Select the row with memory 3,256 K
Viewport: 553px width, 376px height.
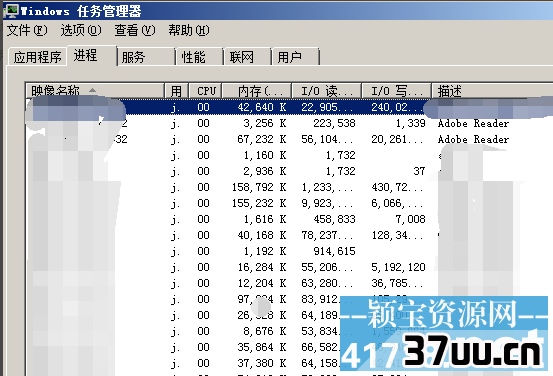click(289, 123)
